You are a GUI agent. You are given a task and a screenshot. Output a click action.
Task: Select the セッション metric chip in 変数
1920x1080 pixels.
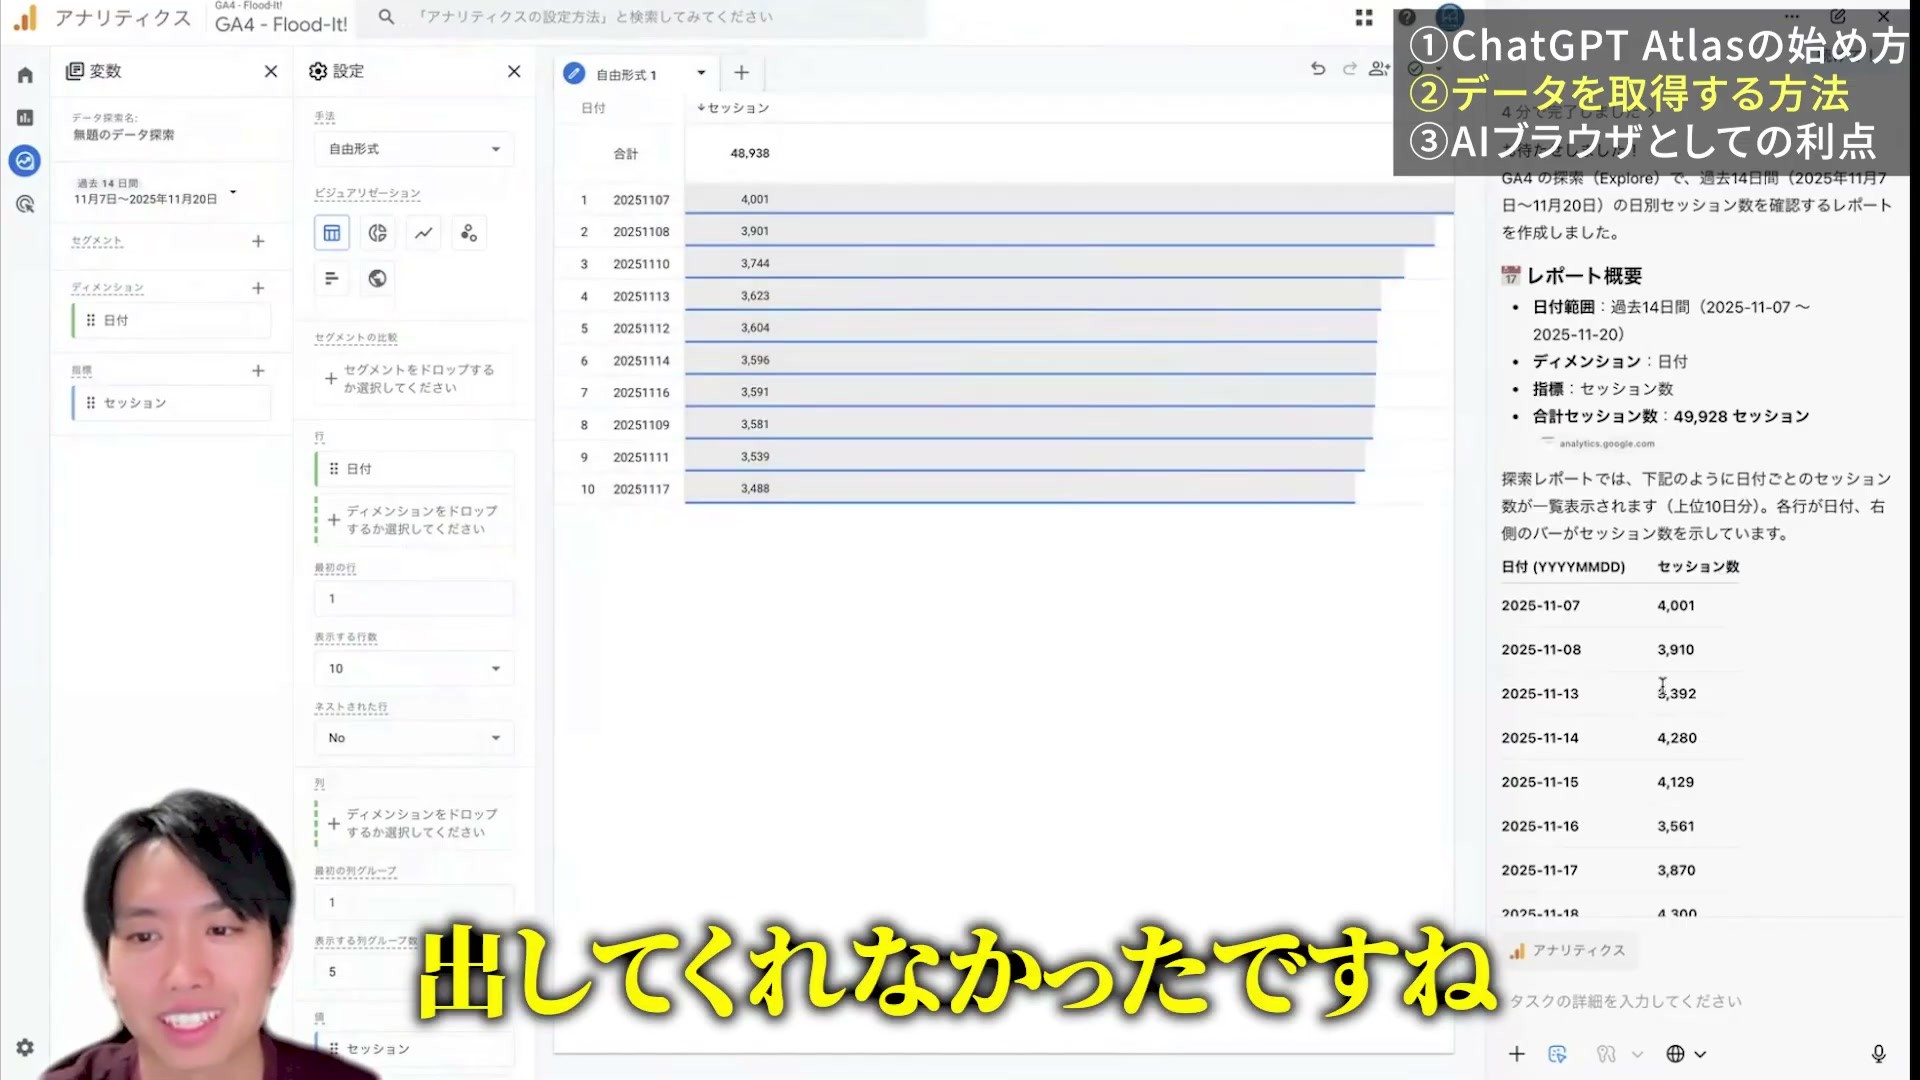coord(171,403)
